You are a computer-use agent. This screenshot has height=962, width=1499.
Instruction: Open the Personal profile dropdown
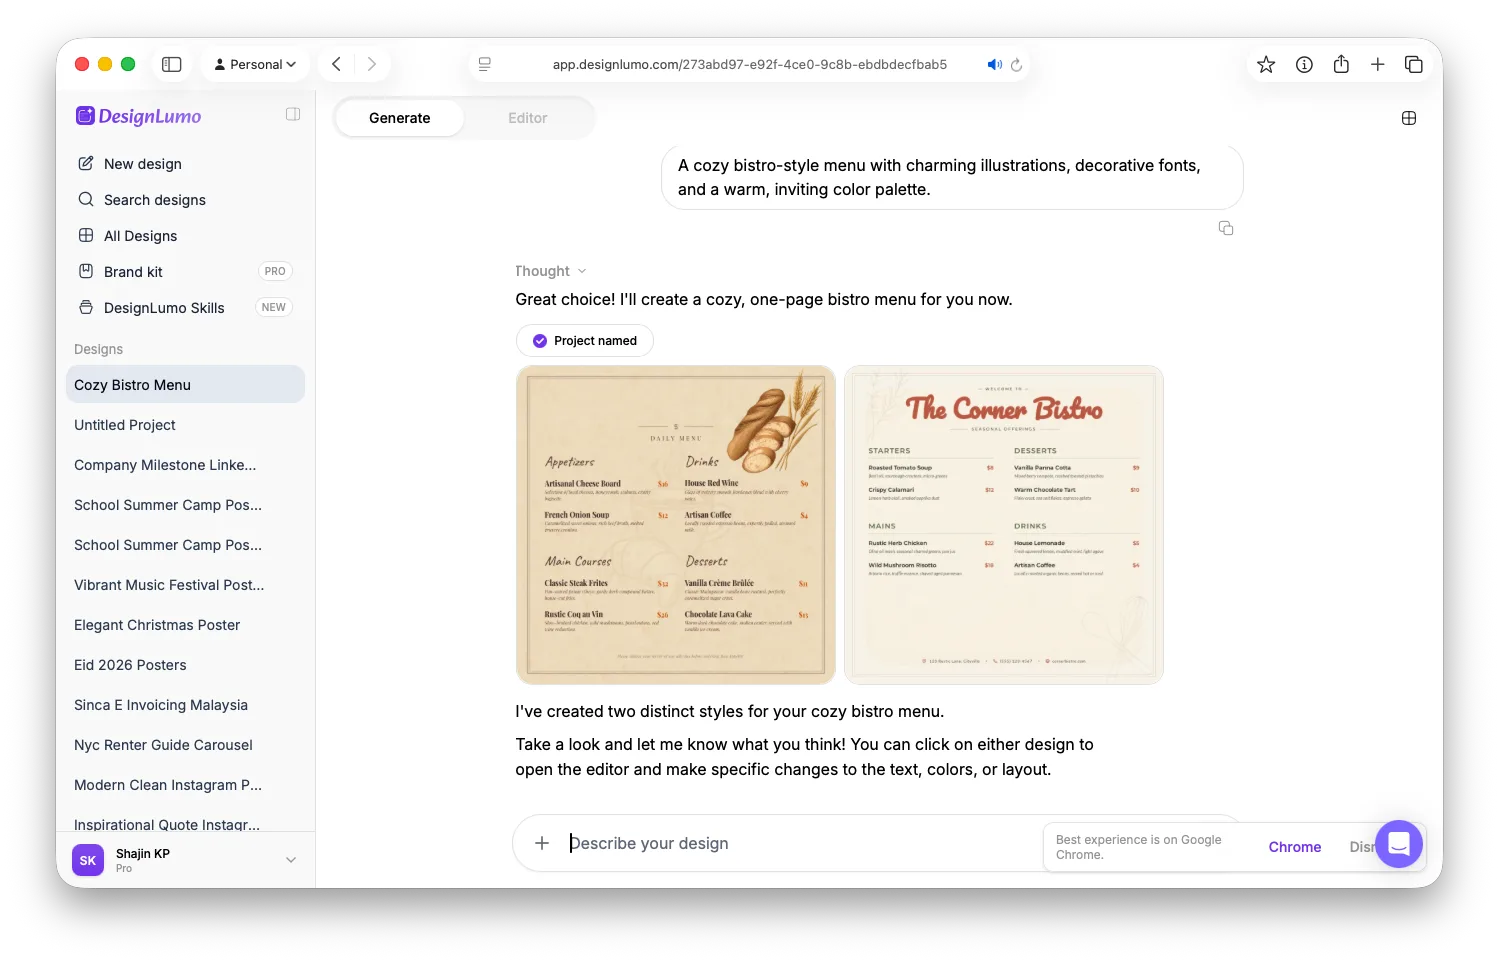pos(256,64)
